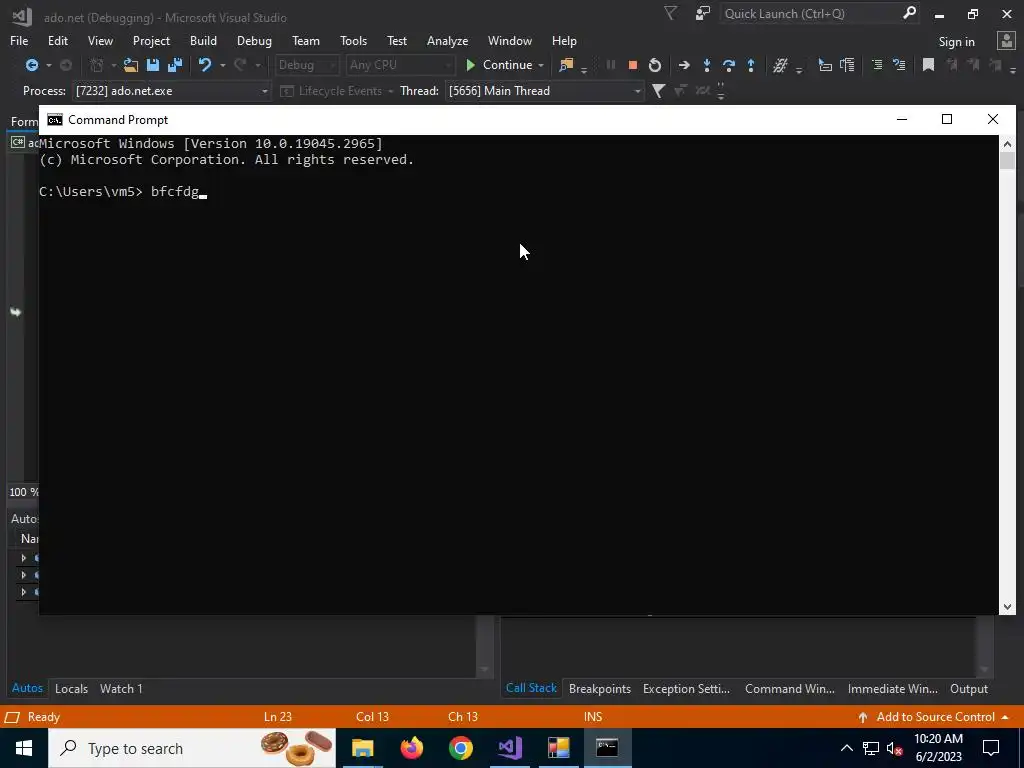The height and width of the screenshot is (768, 1024).
Task: Click the Step Over icon
Action: (729, 65)
